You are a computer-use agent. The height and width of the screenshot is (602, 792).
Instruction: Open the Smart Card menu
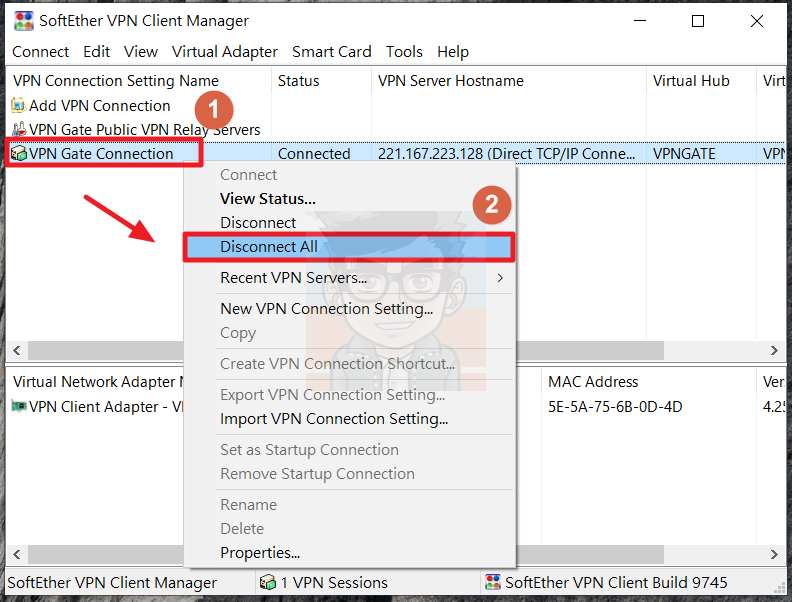point(331,52)
